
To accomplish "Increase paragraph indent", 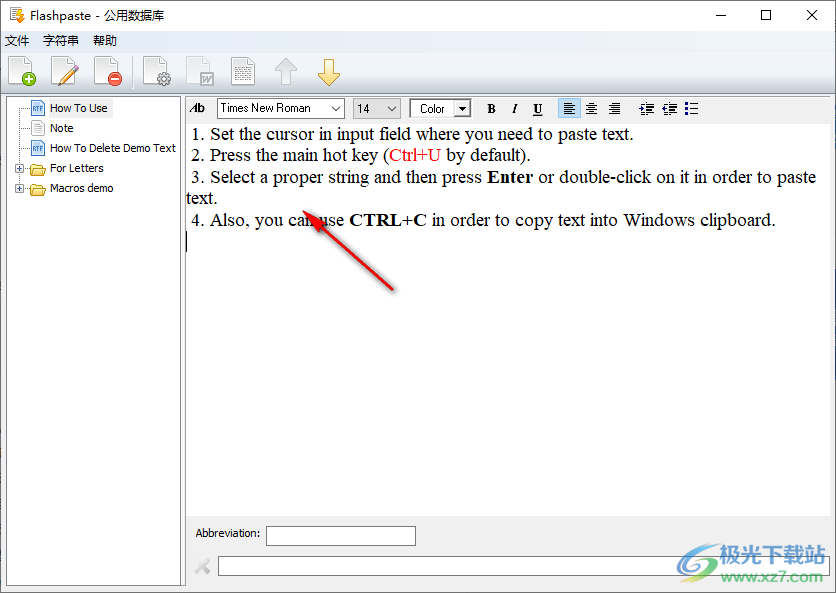I will [646, 109].
